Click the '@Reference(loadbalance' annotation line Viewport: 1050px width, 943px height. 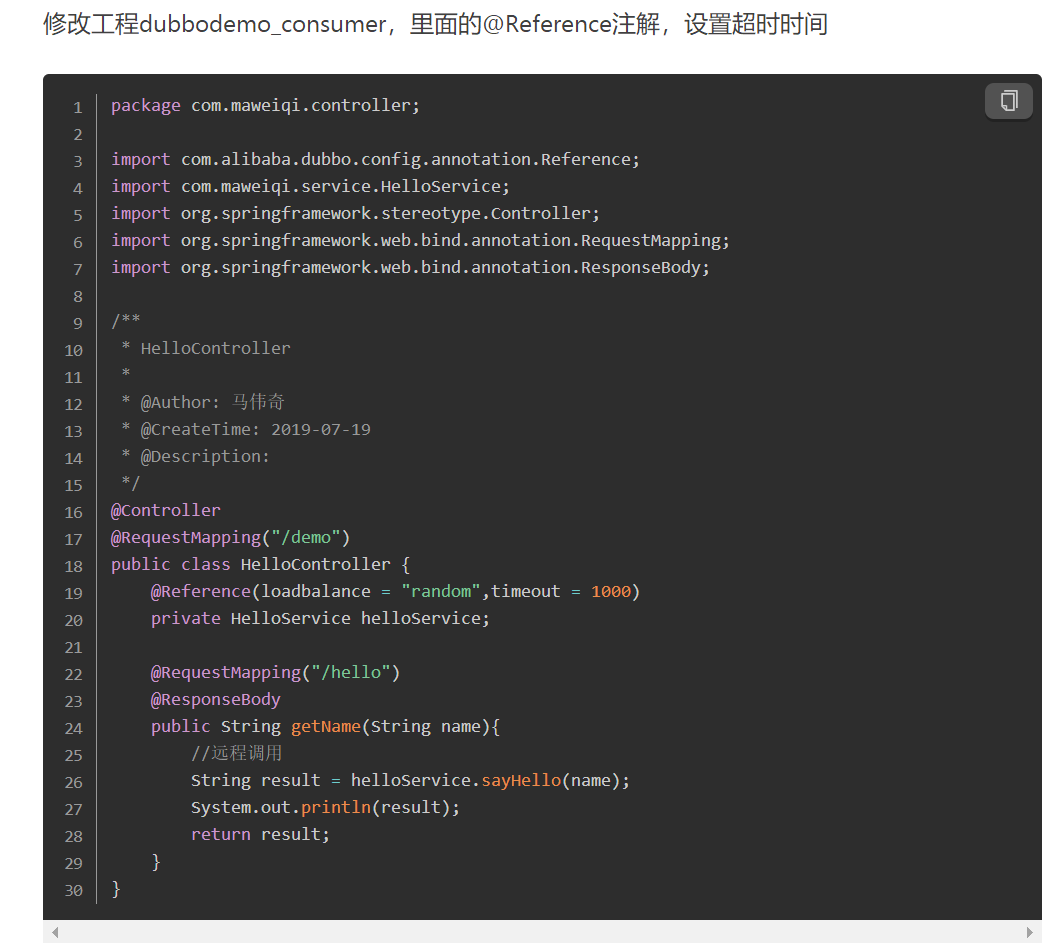pyautogui.click(x=396, y=591)
